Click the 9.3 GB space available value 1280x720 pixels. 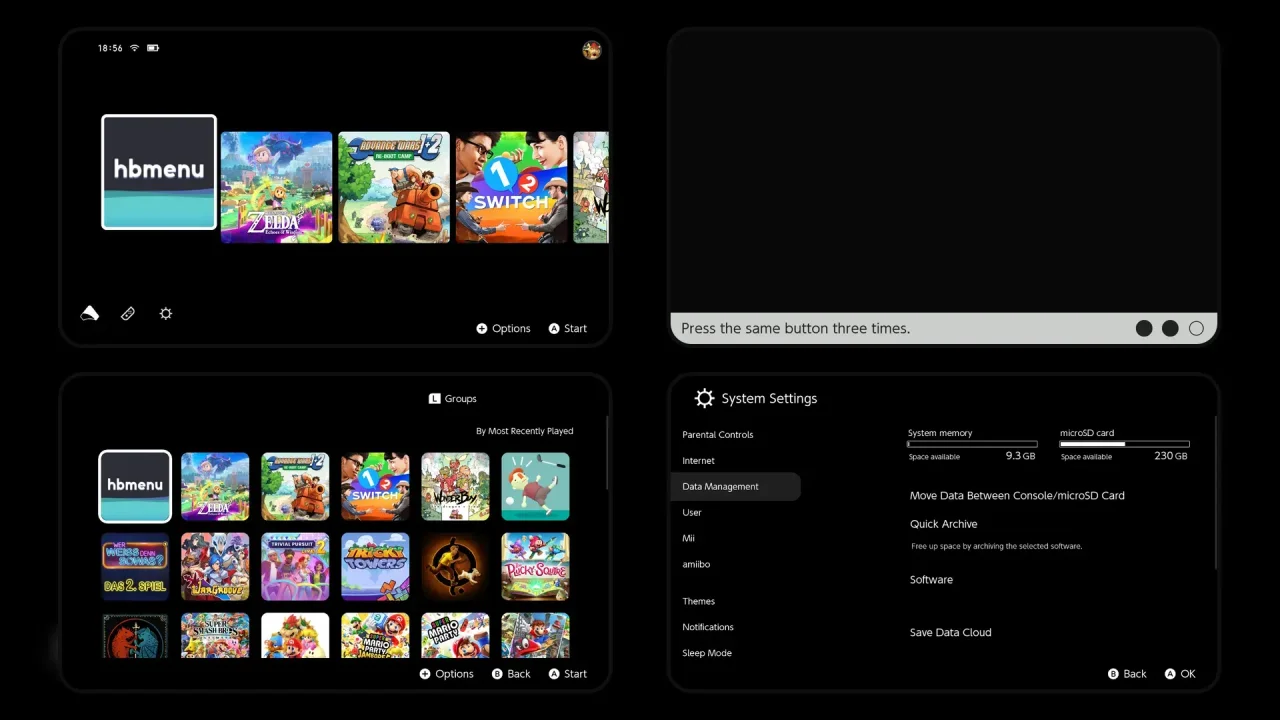coord(1020,456)
